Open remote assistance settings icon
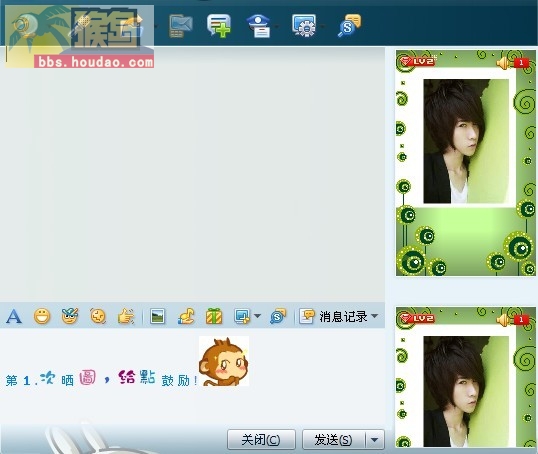The width and height of the screenshot is (538, 454). click(x=304, y=25)
